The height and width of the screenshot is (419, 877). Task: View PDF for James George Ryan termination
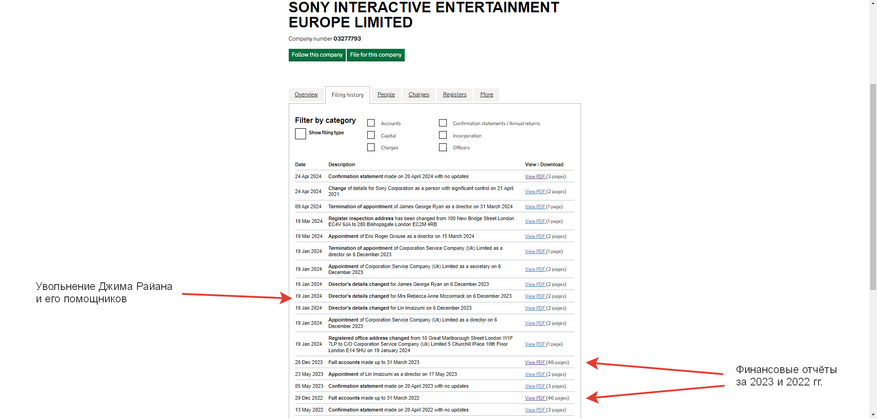(x=535, y=206)
